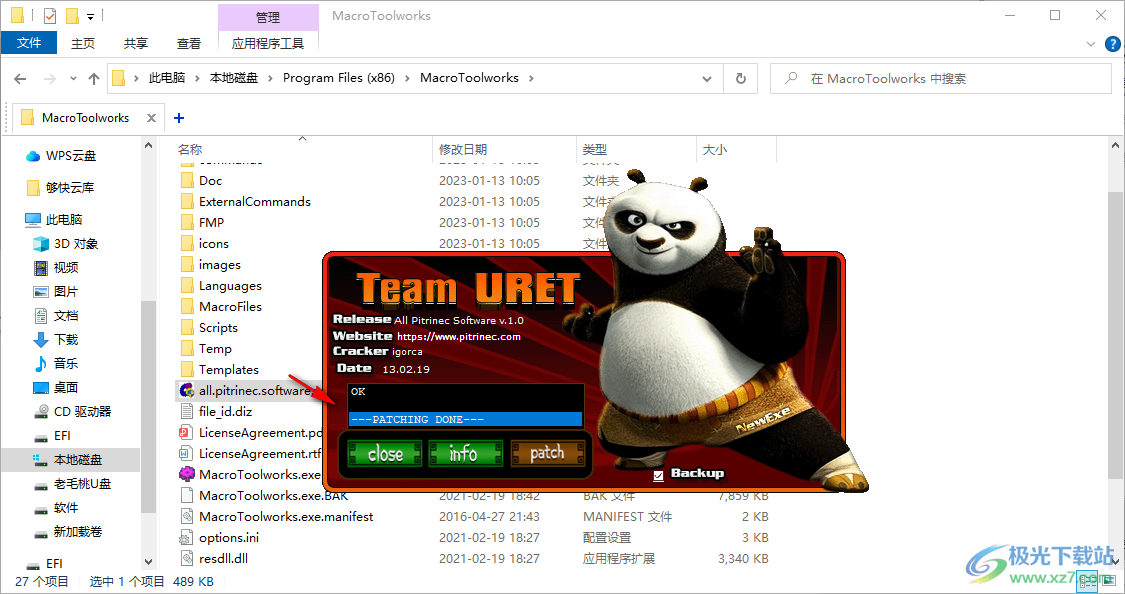Select the LicenseAgreement.rtf file icon
Screen dimensions: 1125x594
click(x=187, y=453)
